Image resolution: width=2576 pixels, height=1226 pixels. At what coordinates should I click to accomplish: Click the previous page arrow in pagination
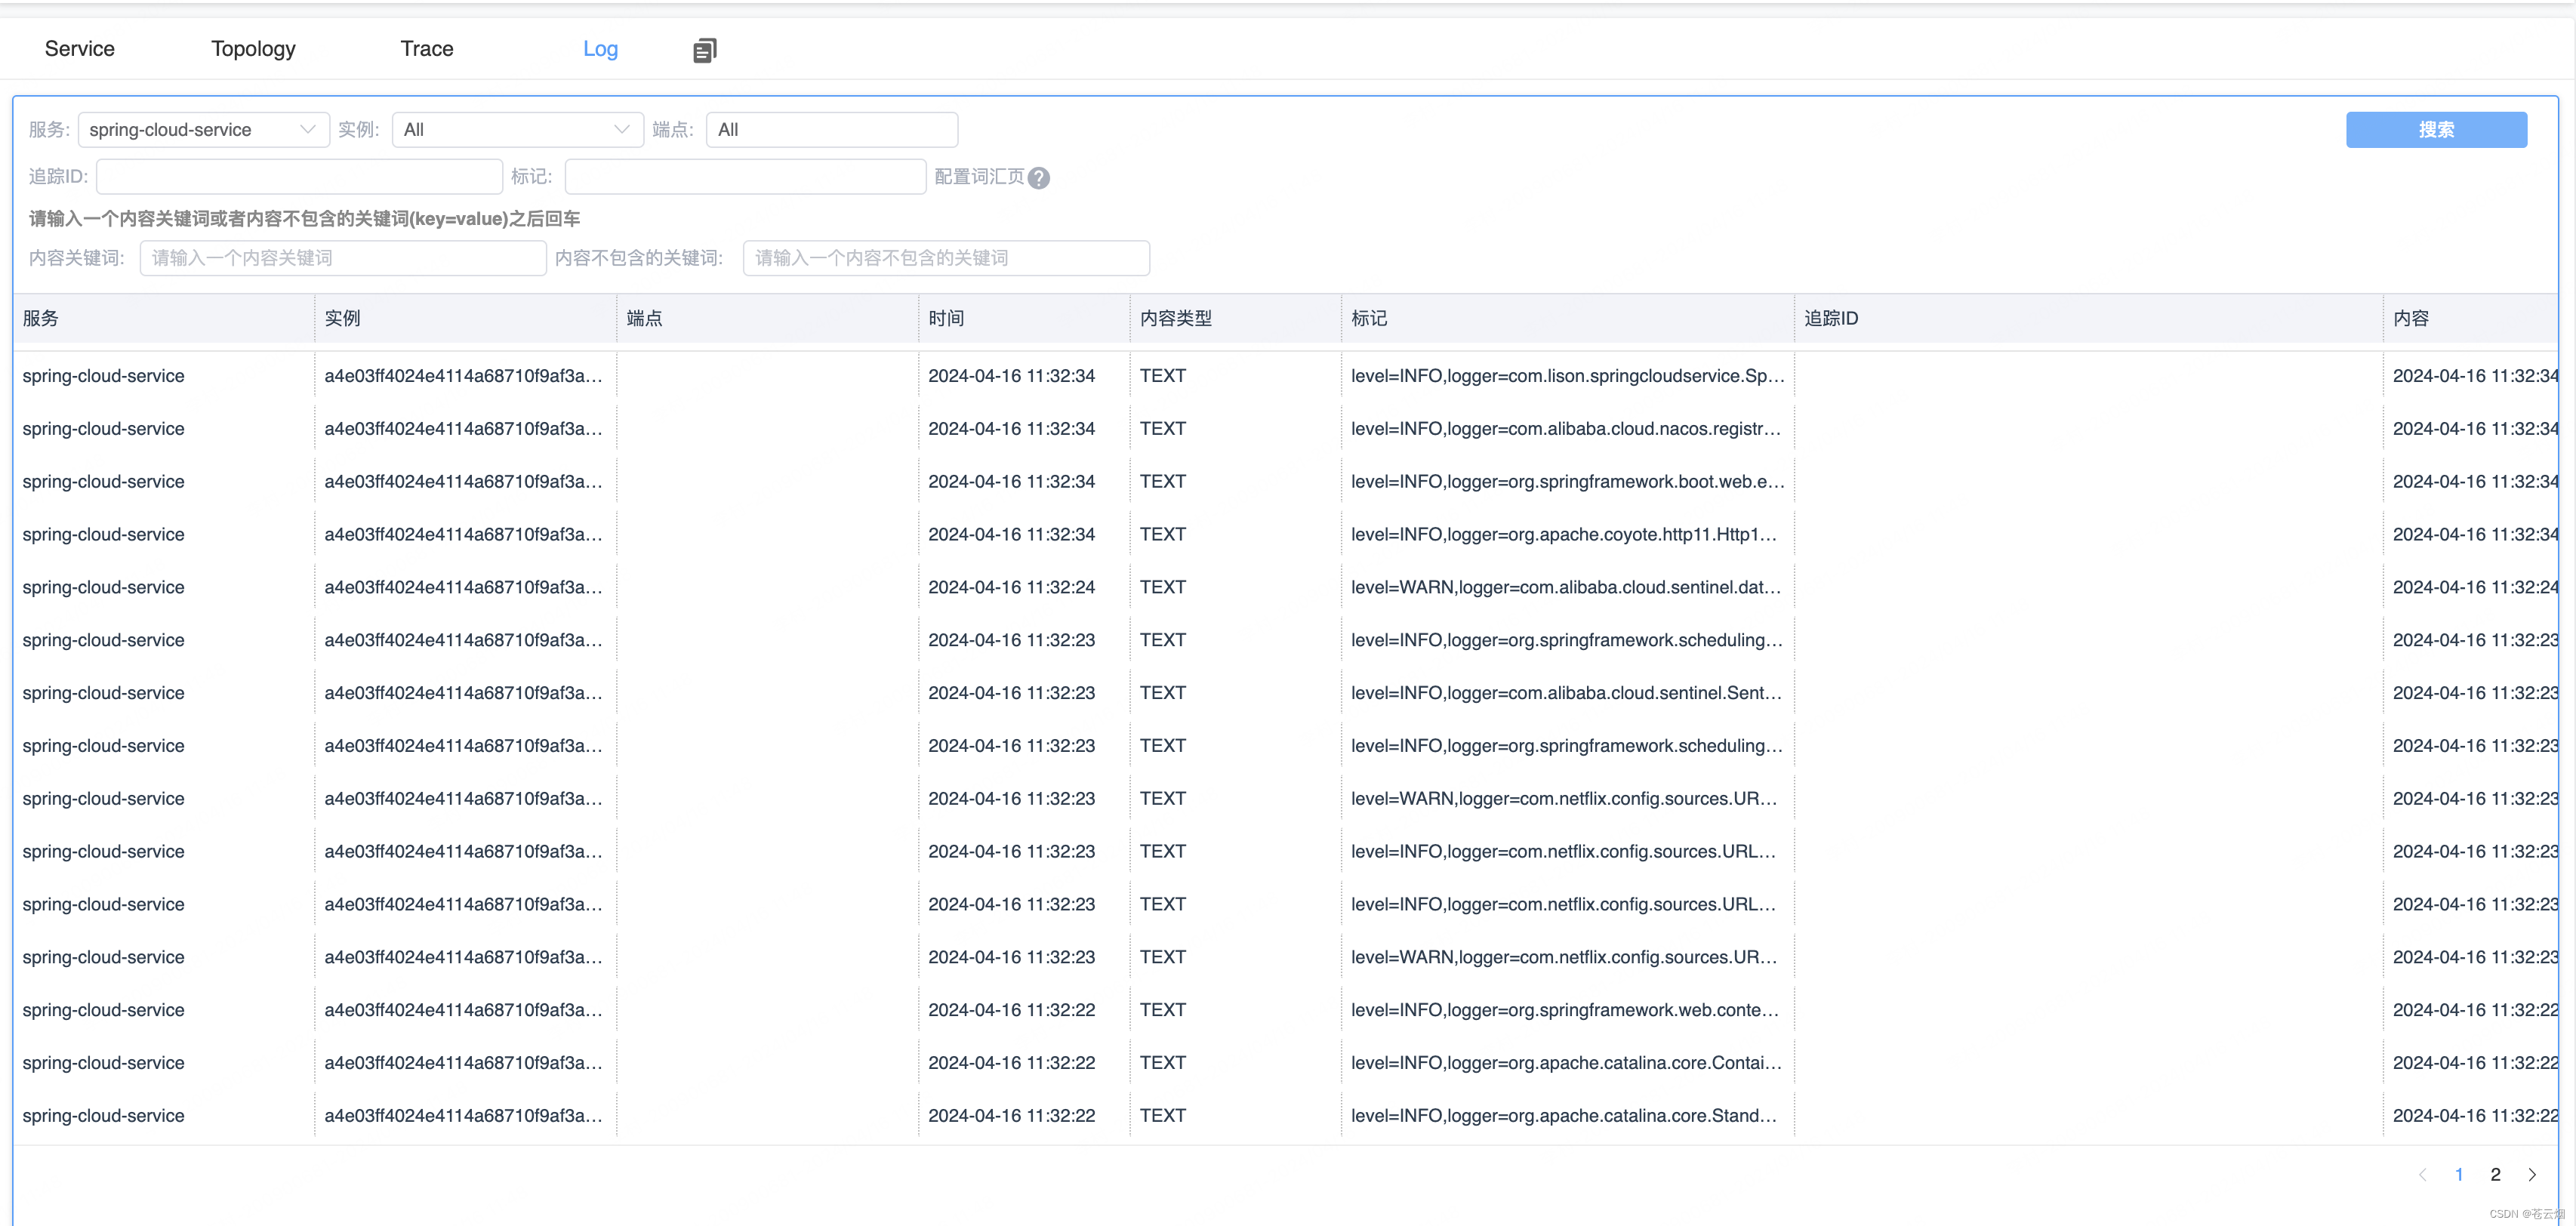coord(2422,1174)
